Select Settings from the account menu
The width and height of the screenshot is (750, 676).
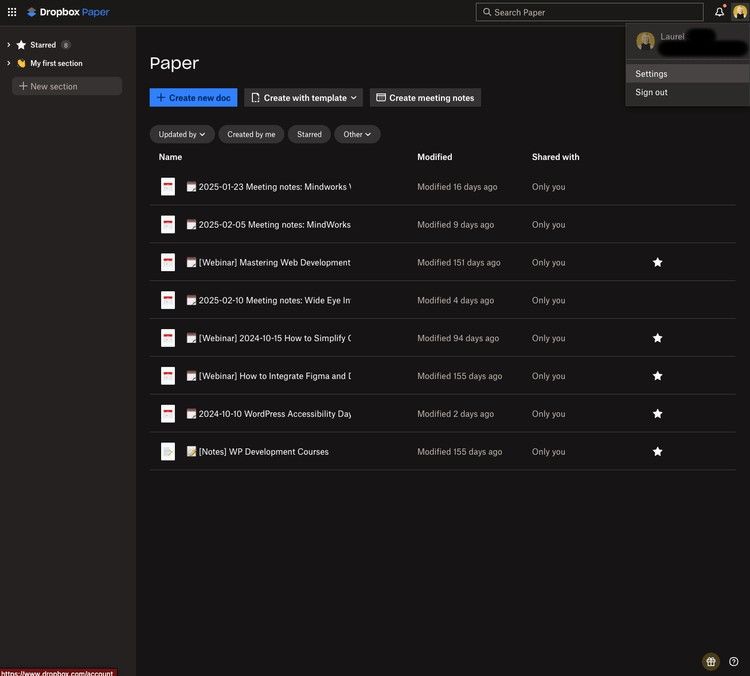(x=652, y=74)
